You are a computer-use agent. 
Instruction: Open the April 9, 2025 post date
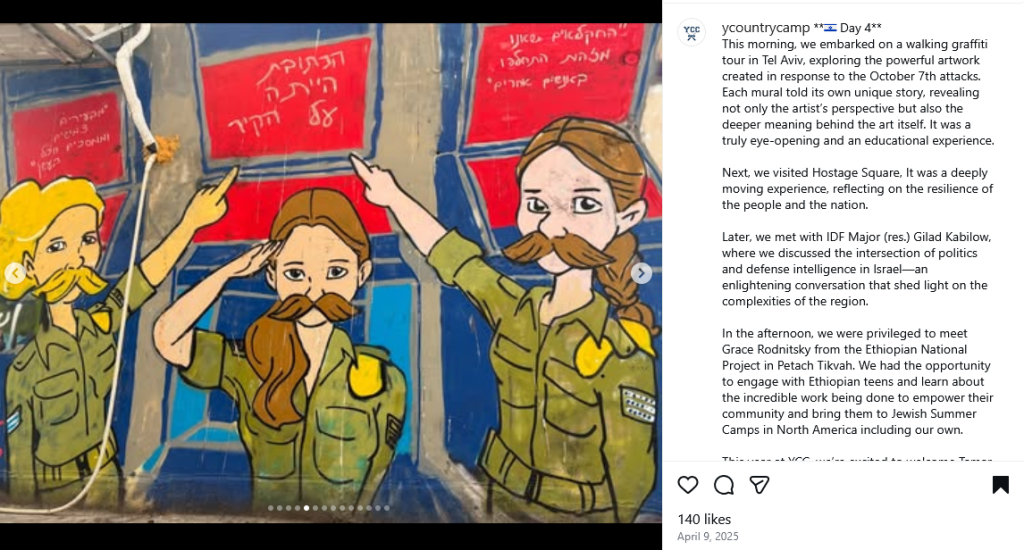point(708,536)
